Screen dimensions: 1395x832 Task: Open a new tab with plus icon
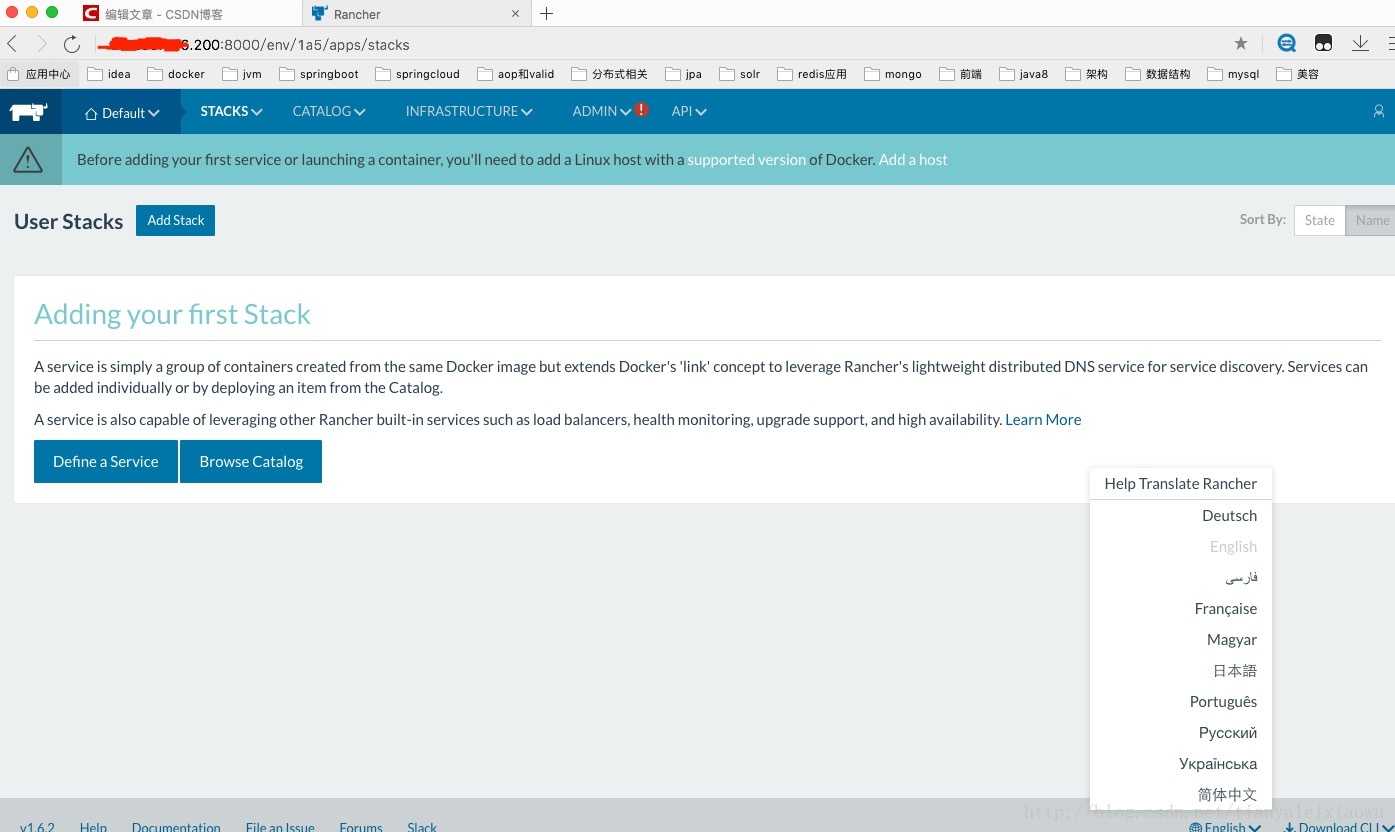pyautogui.click(x=546, y=14)
